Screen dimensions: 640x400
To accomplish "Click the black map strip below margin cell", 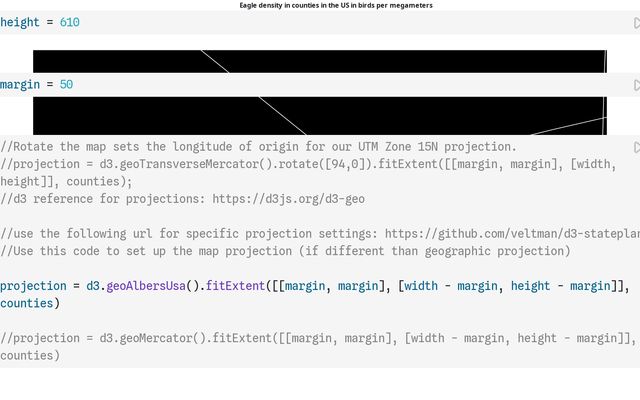I will tap(320, 115).
